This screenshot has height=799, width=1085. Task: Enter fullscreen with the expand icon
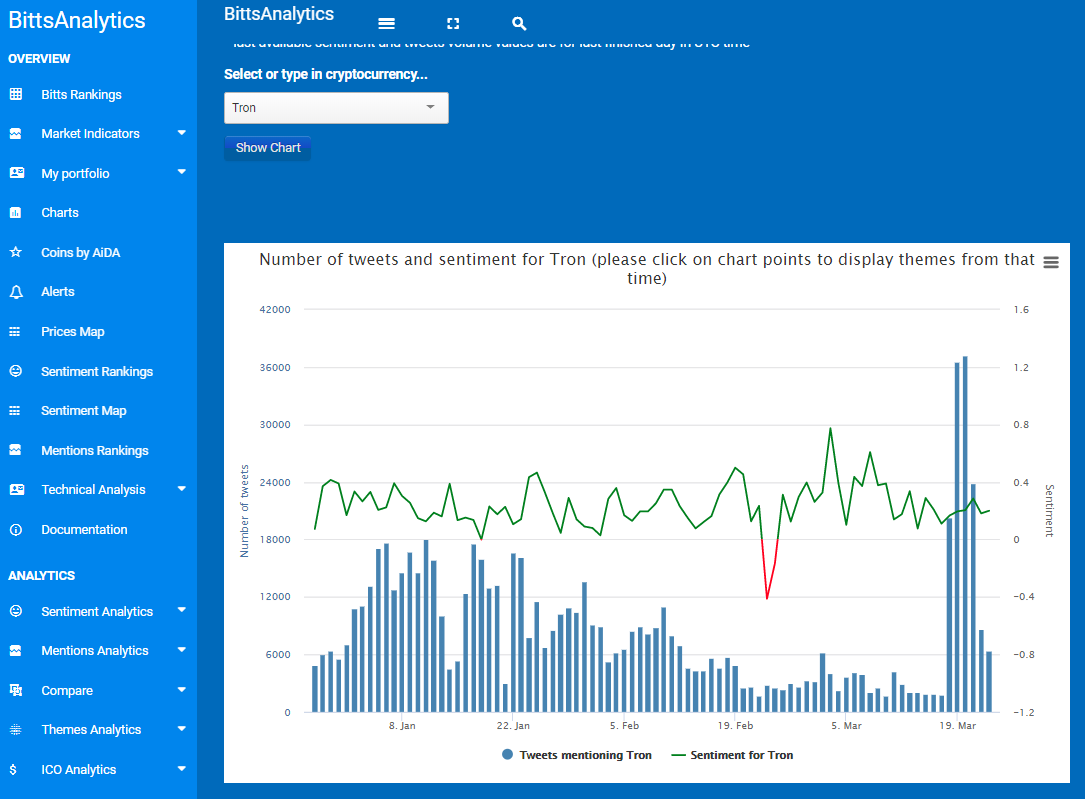(453, 24)
